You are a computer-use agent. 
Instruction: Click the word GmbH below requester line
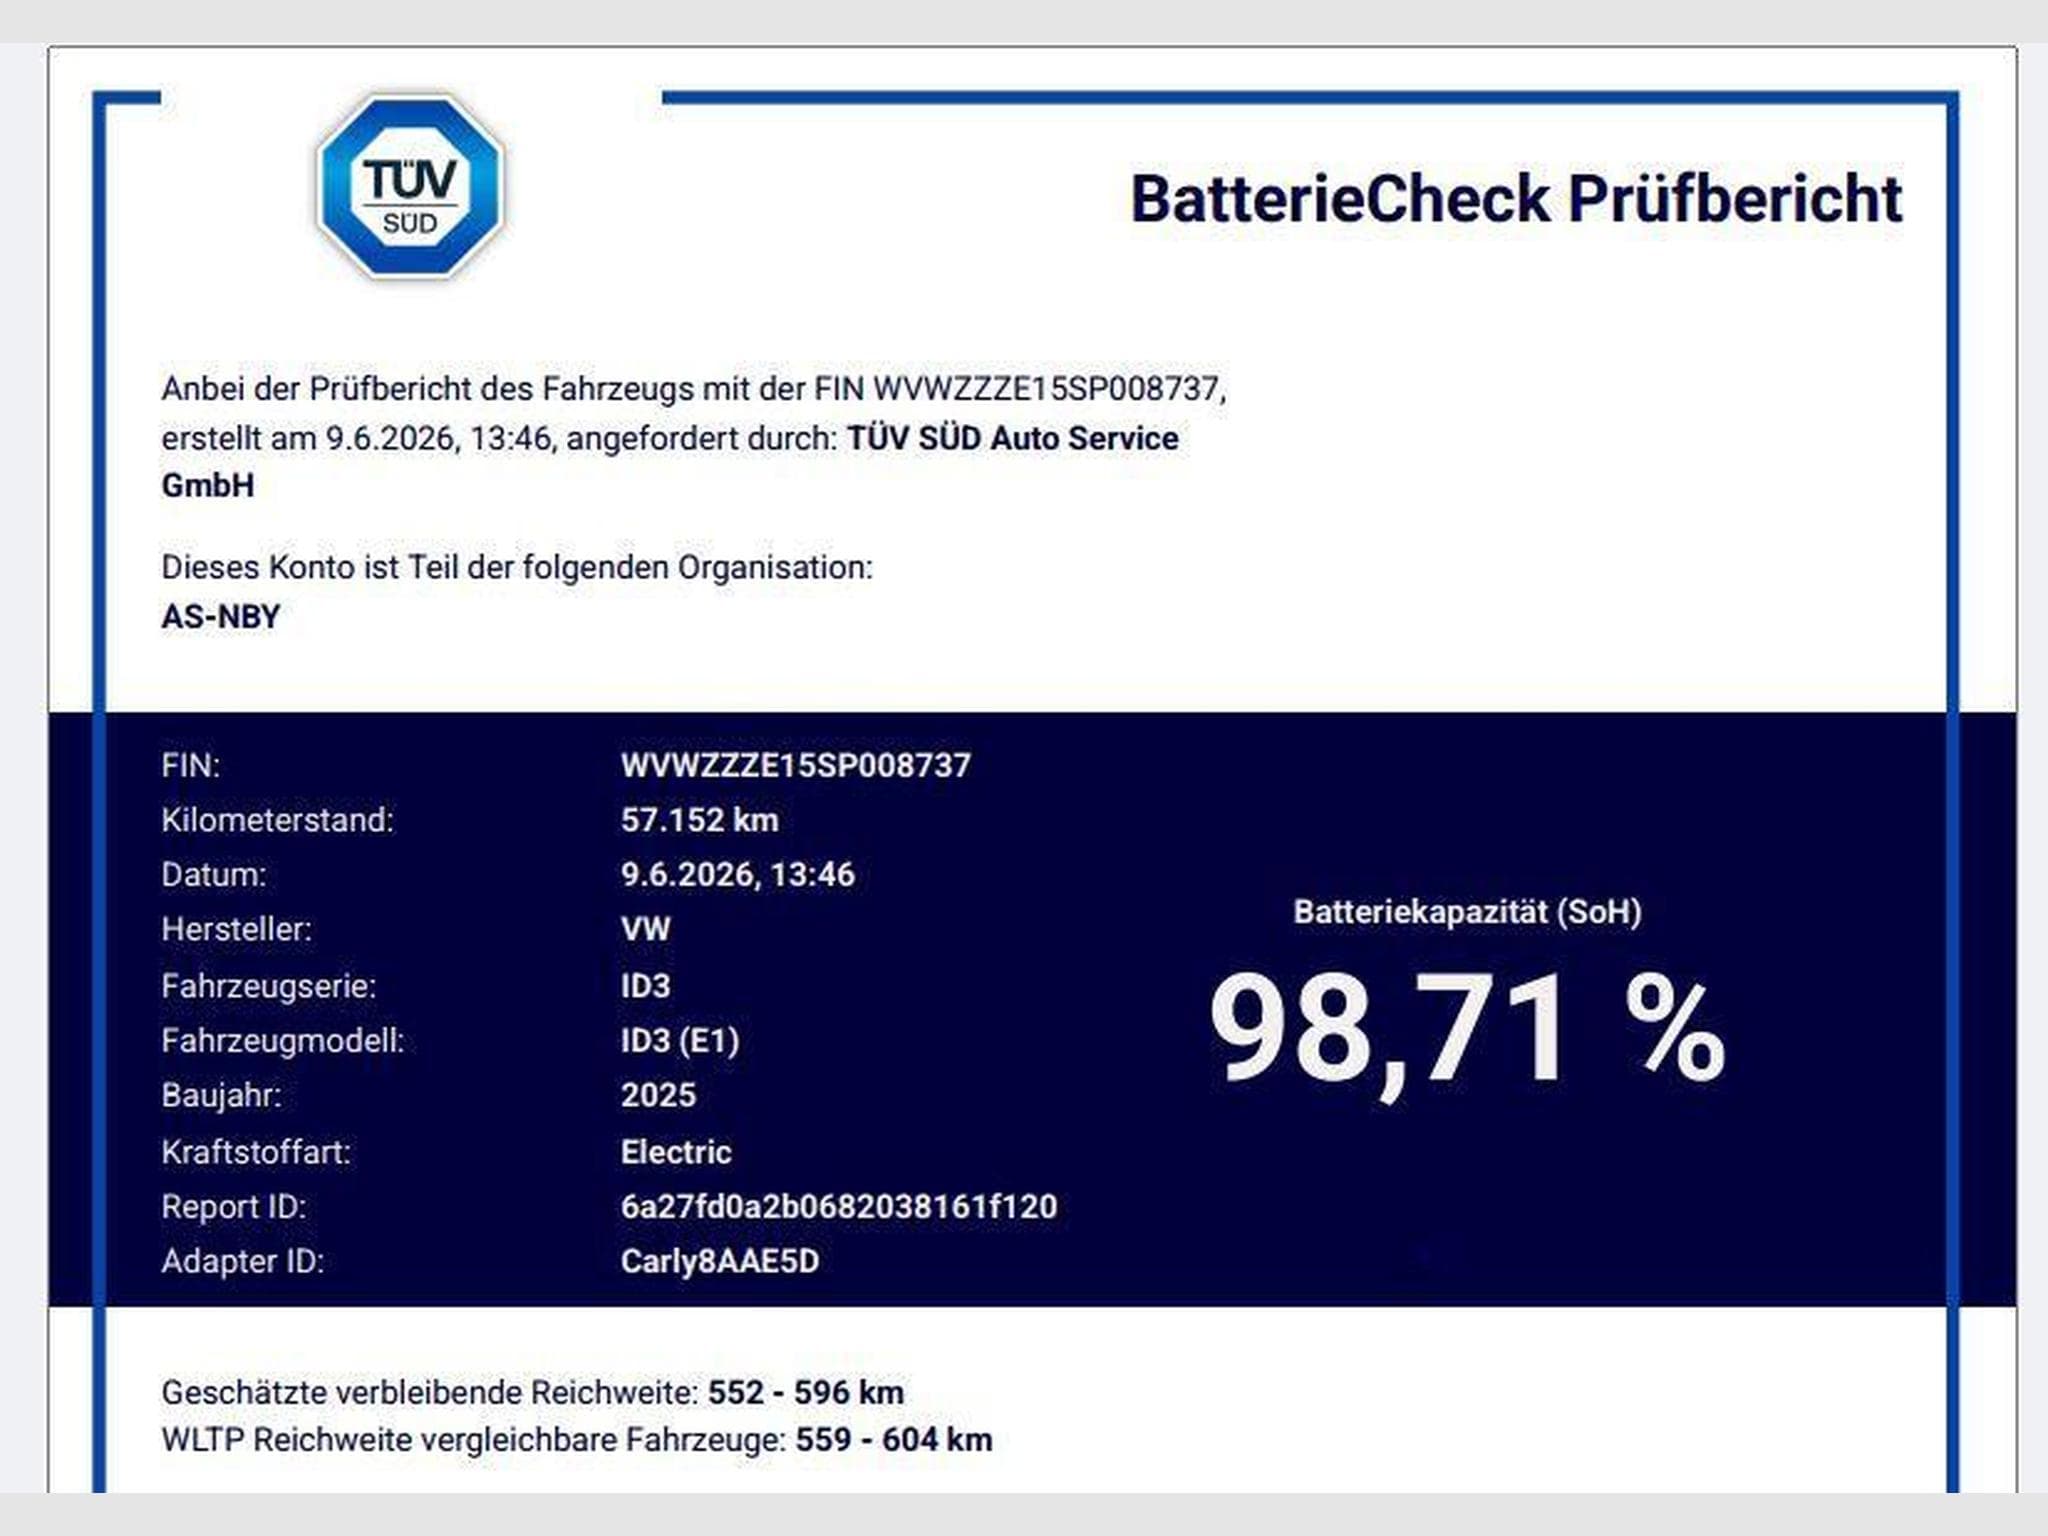(208, 485)
